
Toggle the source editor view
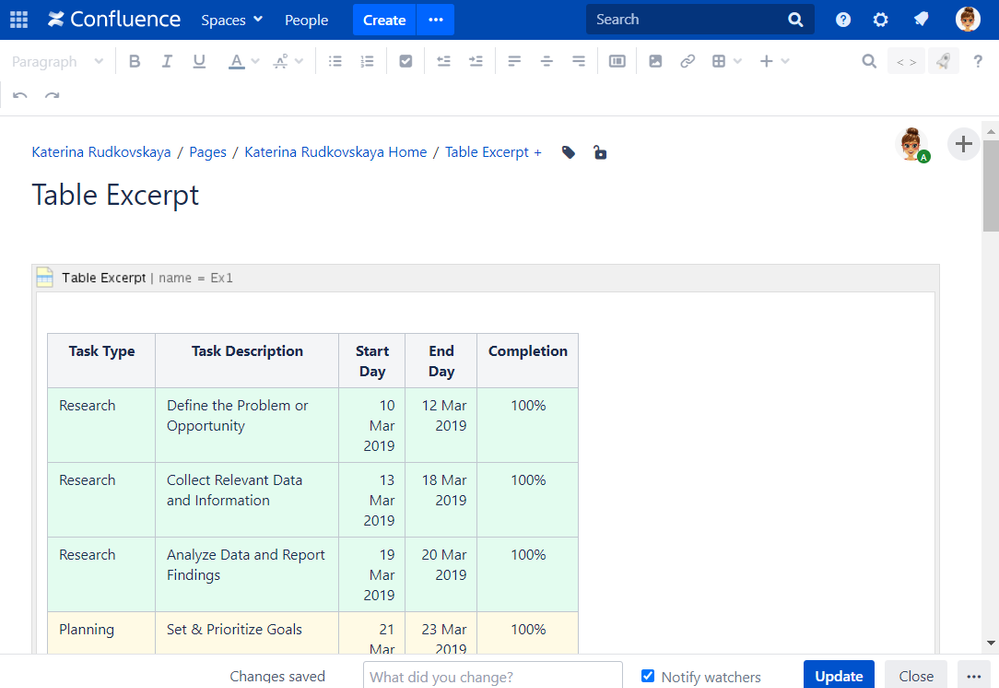coord(905,62)
